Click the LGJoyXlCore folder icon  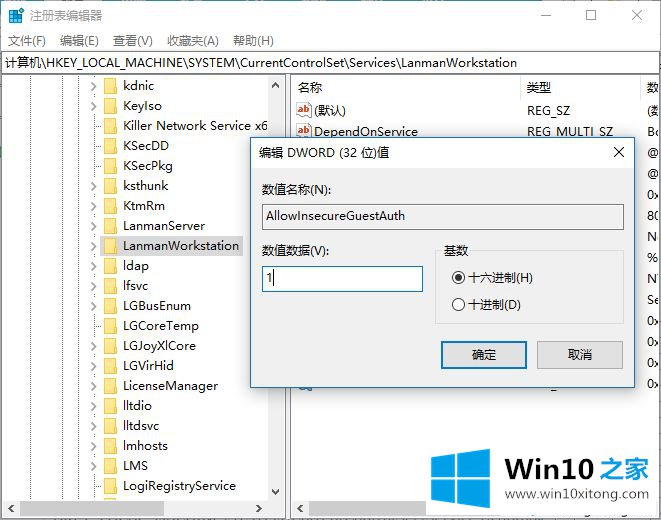click(x=110, y=346)
